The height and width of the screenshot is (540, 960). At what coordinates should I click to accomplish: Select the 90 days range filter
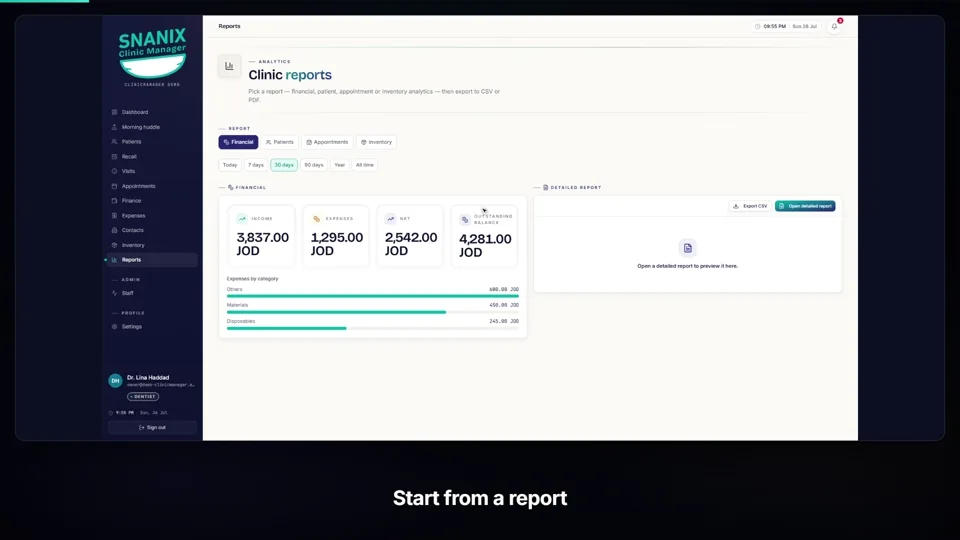(314, 165)
